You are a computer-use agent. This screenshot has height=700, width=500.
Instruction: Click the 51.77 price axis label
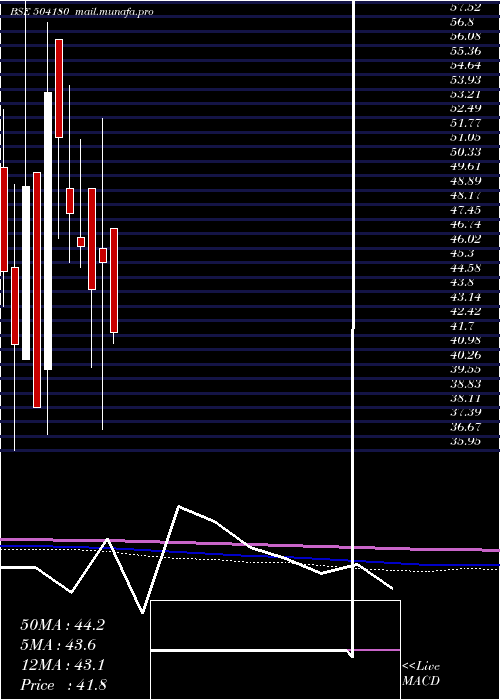tap(466, 123)
